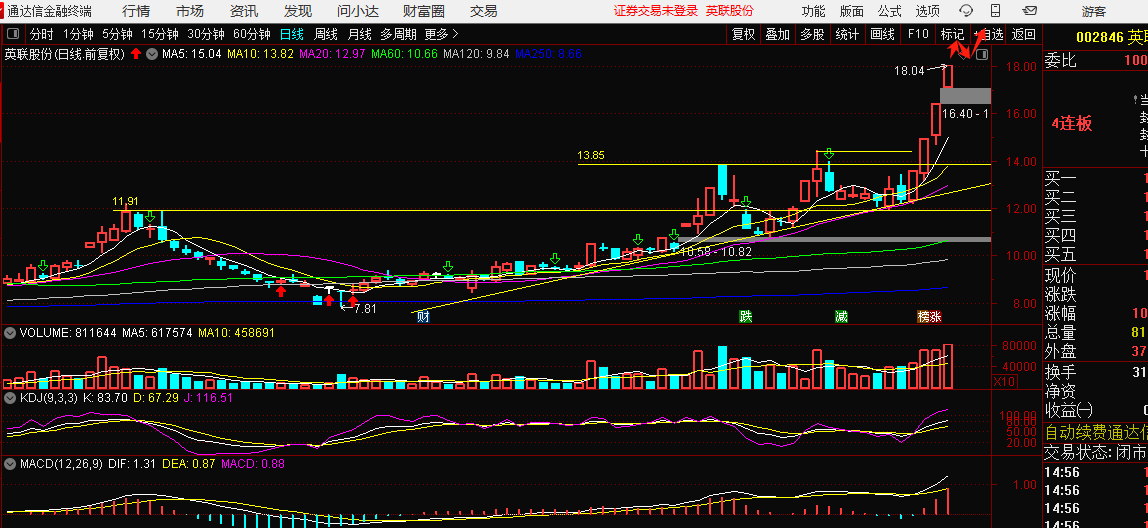
Task: Click the 游客 user account label
Action: tap(1094, 11)
